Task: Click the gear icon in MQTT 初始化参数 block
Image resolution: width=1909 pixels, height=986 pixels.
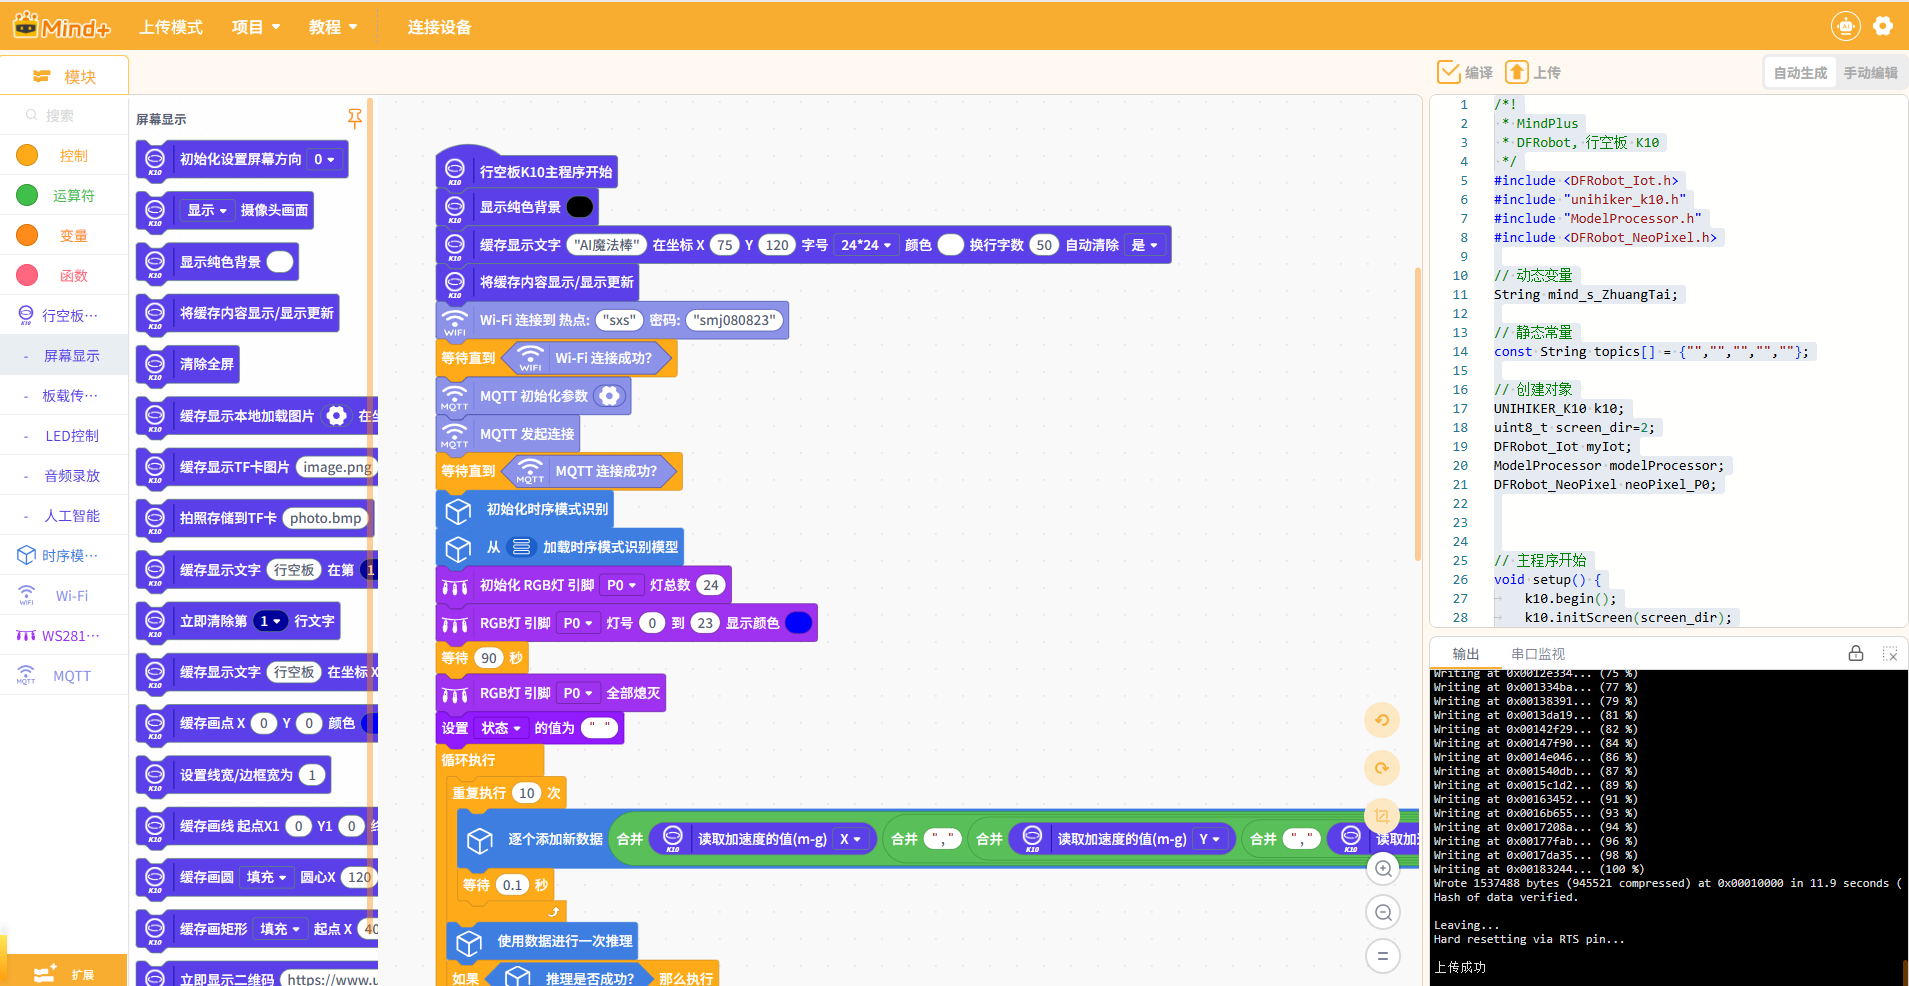Action: [608, 396]
